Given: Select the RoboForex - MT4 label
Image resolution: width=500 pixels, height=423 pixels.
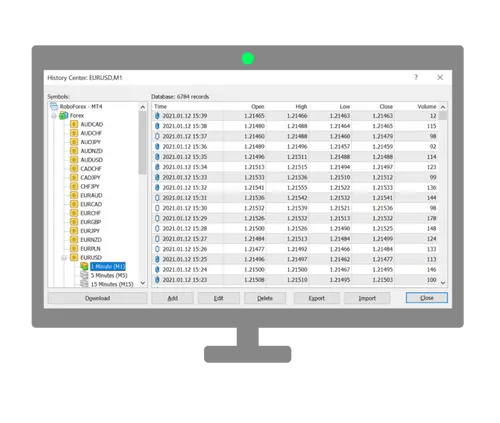Looking at the screenshot, I should point(81,107).
